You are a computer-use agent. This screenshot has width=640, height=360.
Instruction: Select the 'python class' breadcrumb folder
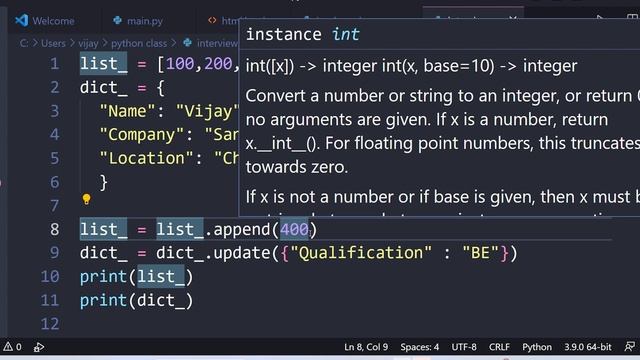[139, 43]
